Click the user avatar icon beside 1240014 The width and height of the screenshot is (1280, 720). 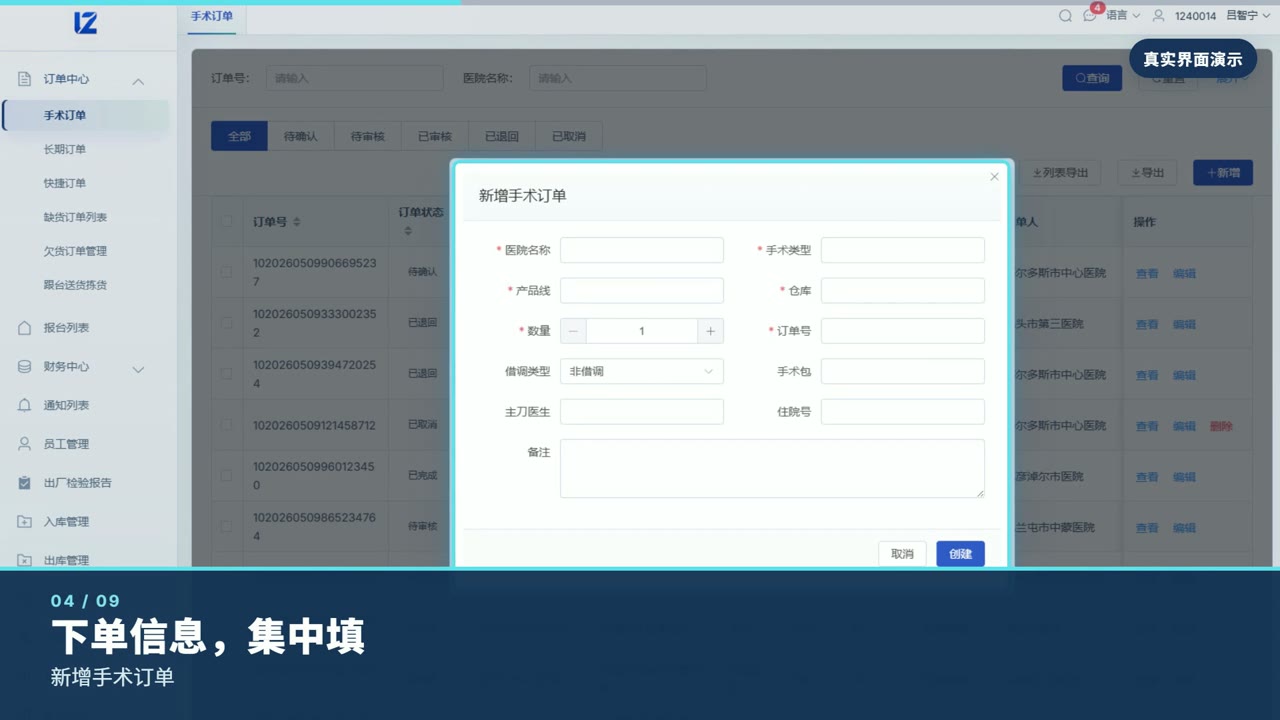click(1159, 16)
